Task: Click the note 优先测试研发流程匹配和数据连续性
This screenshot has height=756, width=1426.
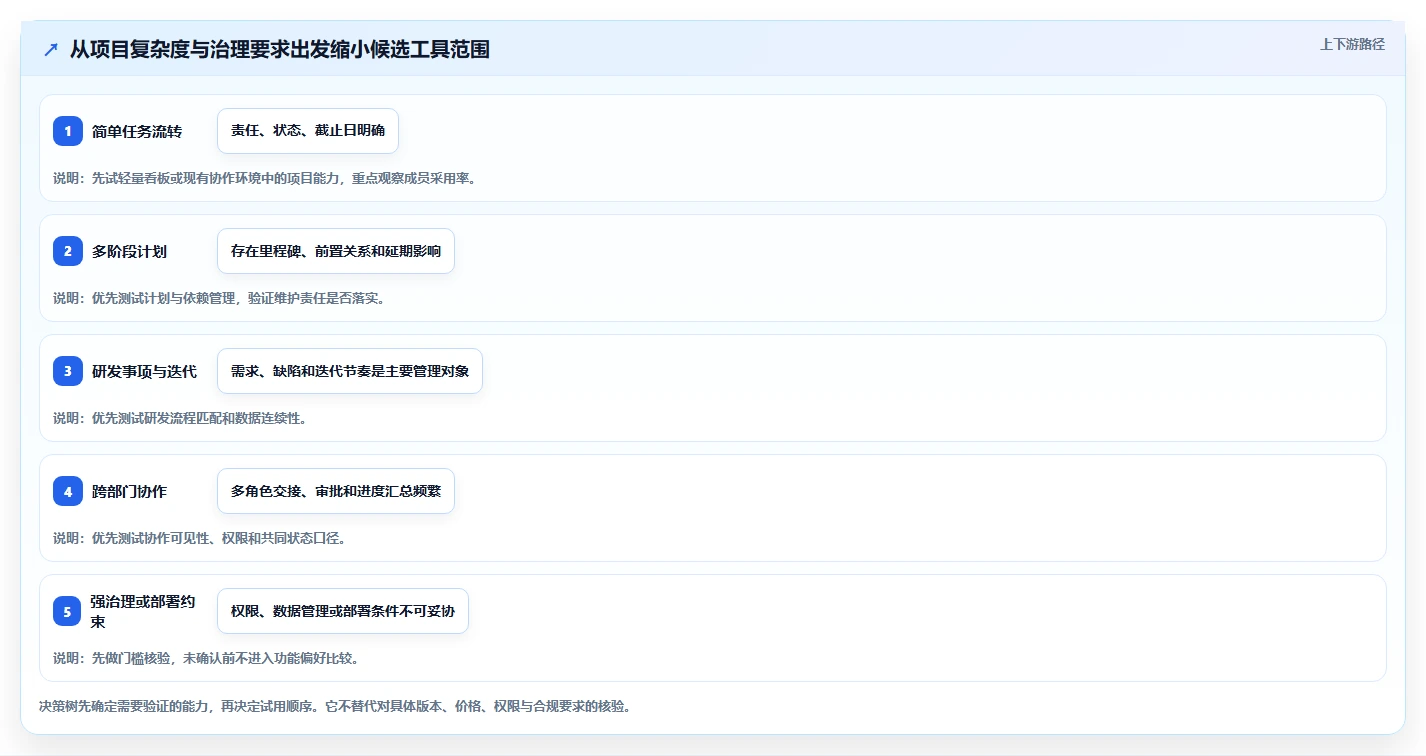Action: pyautogui.click(x=180, y=418)
